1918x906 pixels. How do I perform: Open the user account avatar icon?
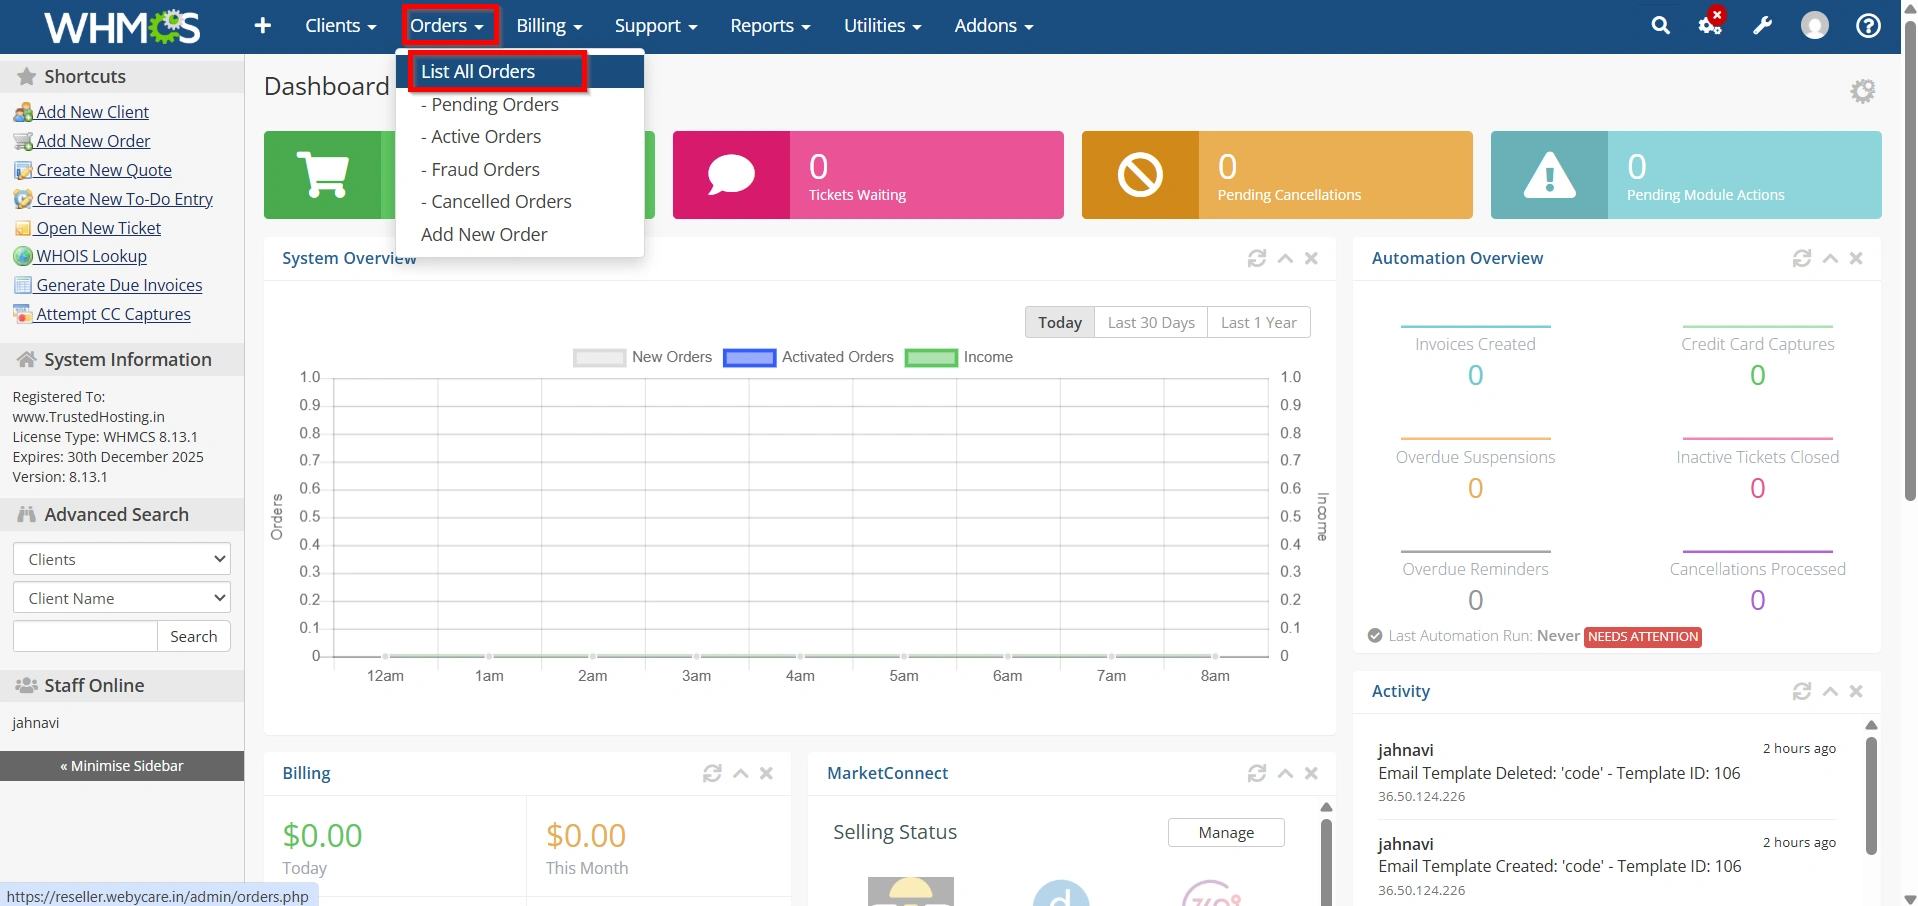pyautogui.click(x=1815, y=26)
